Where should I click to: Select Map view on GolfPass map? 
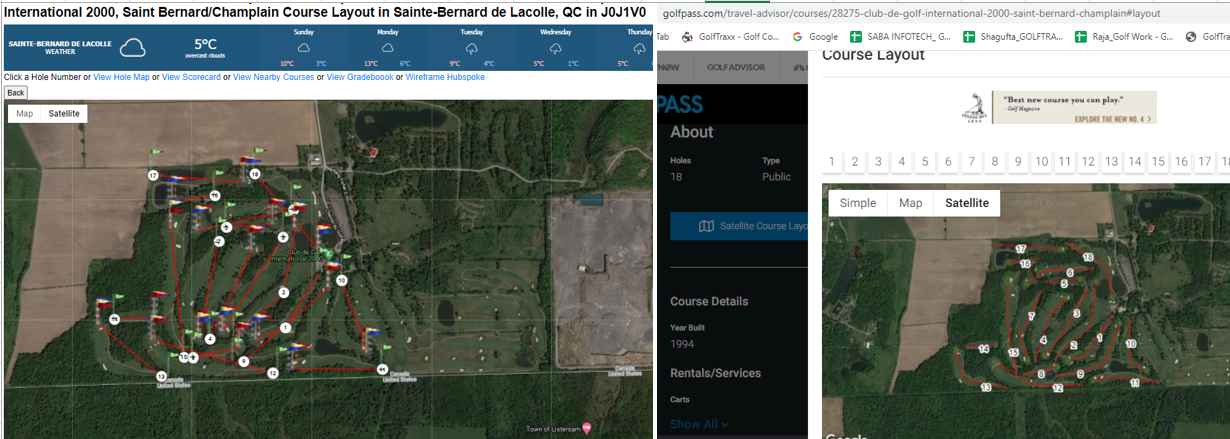(910, 203)
